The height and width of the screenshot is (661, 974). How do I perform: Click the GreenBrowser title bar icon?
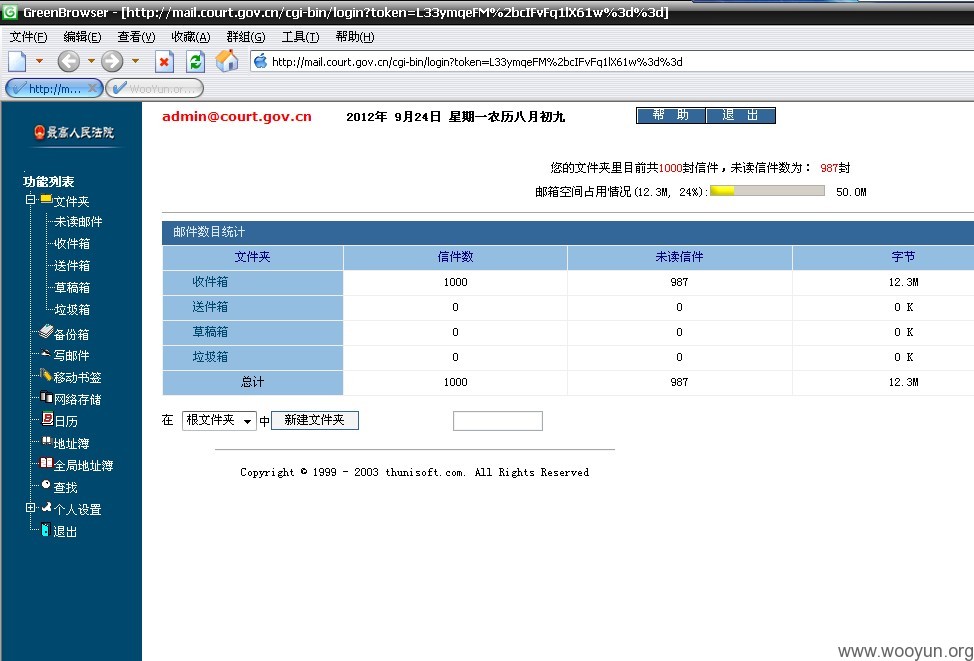pos(10,12)
